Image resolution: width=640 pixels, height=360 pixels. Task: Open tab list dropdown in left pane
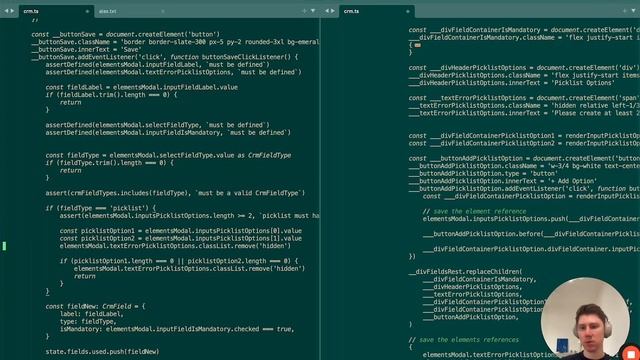tap(313, 11)
